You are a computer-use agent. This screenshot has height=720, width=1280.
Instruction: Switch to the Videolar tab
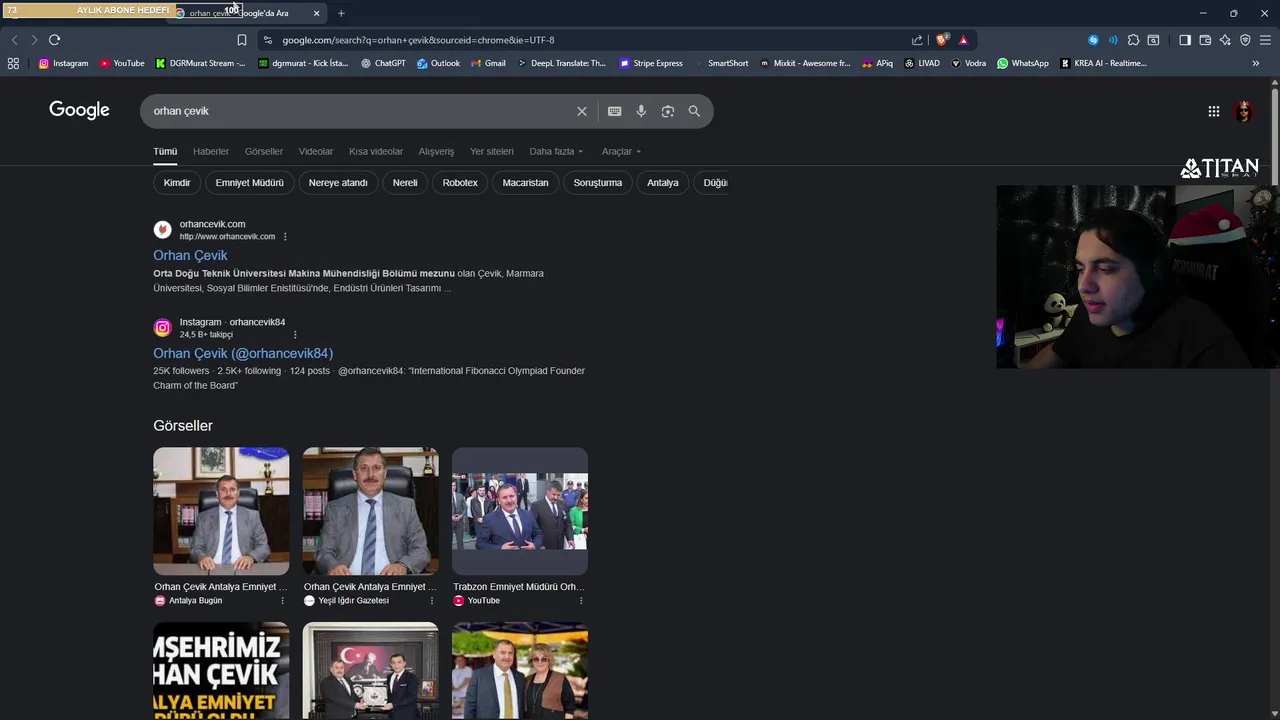click(x=316, y=152)
